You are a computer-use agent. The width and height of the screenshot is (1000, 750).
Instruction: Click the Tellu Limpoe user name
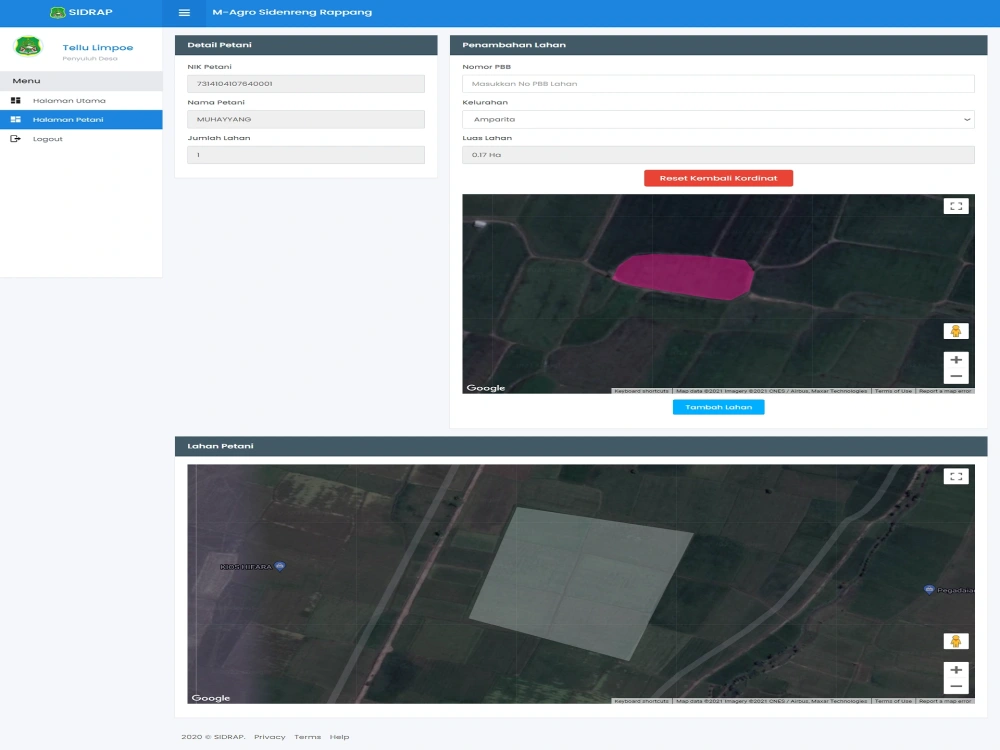(98, 47)
